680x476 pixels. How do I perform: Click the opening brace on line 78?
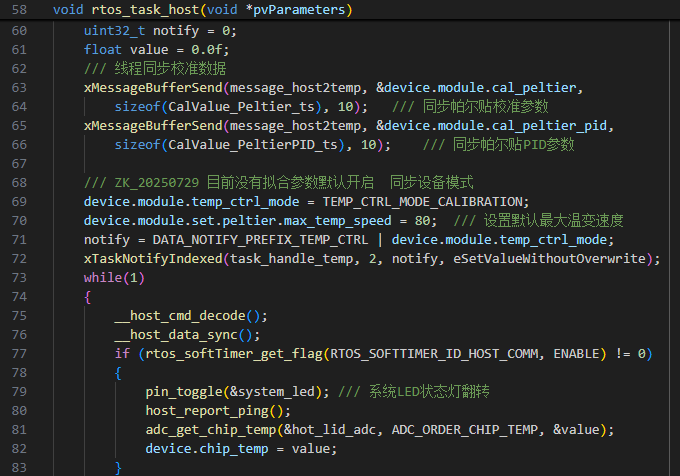118,373
